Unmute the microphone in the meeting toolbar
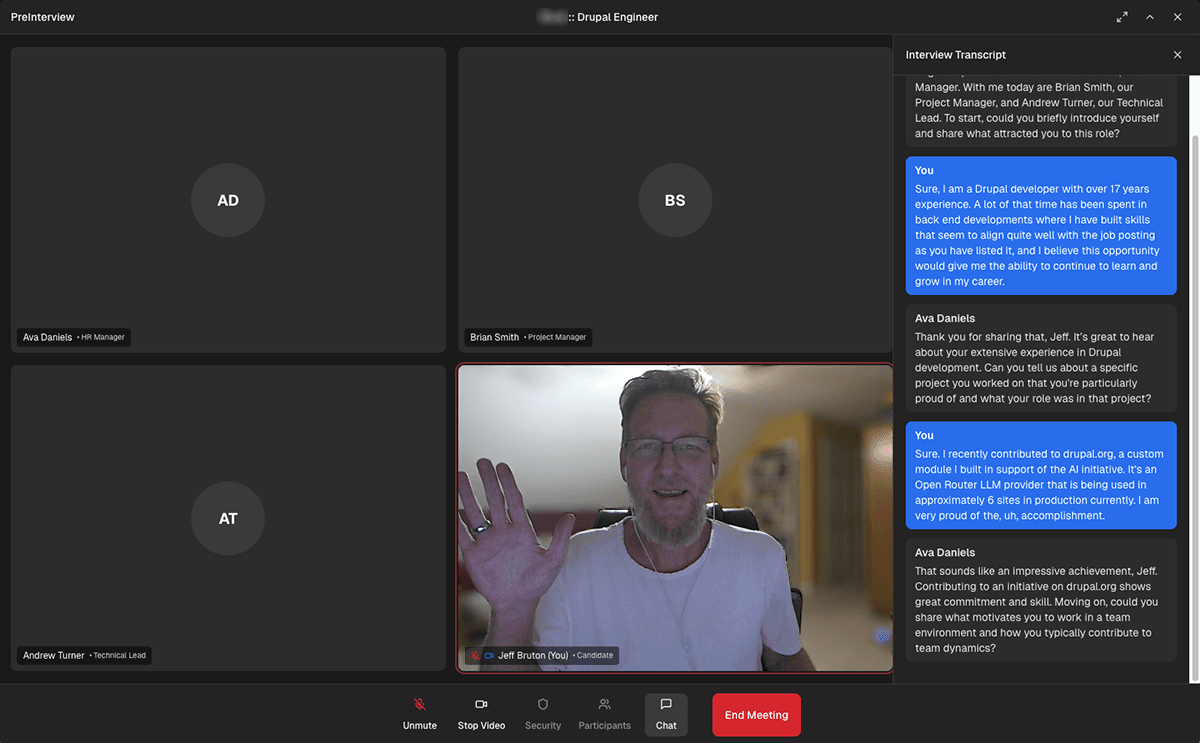Image resolution: width=1200 pixels, height=743 pixels. coord(420,714)
